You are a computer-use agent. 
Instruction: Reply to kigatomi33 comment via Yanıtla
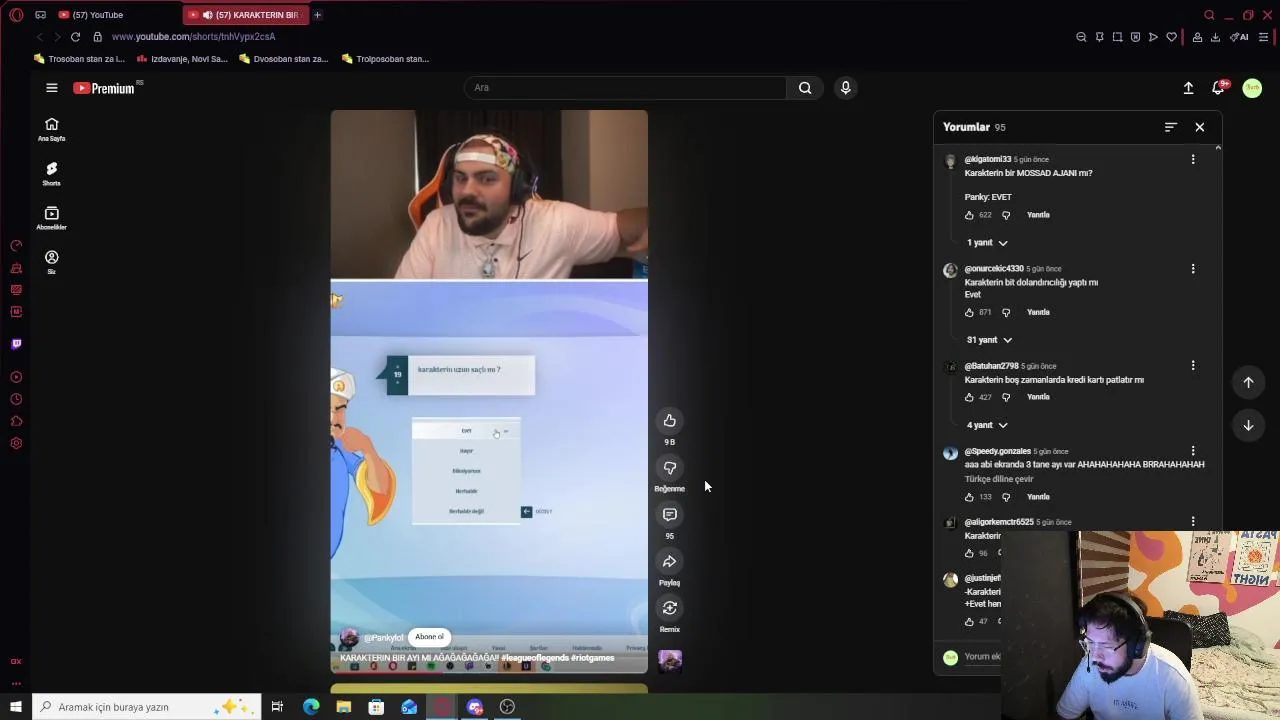(x=1038, y=215)
